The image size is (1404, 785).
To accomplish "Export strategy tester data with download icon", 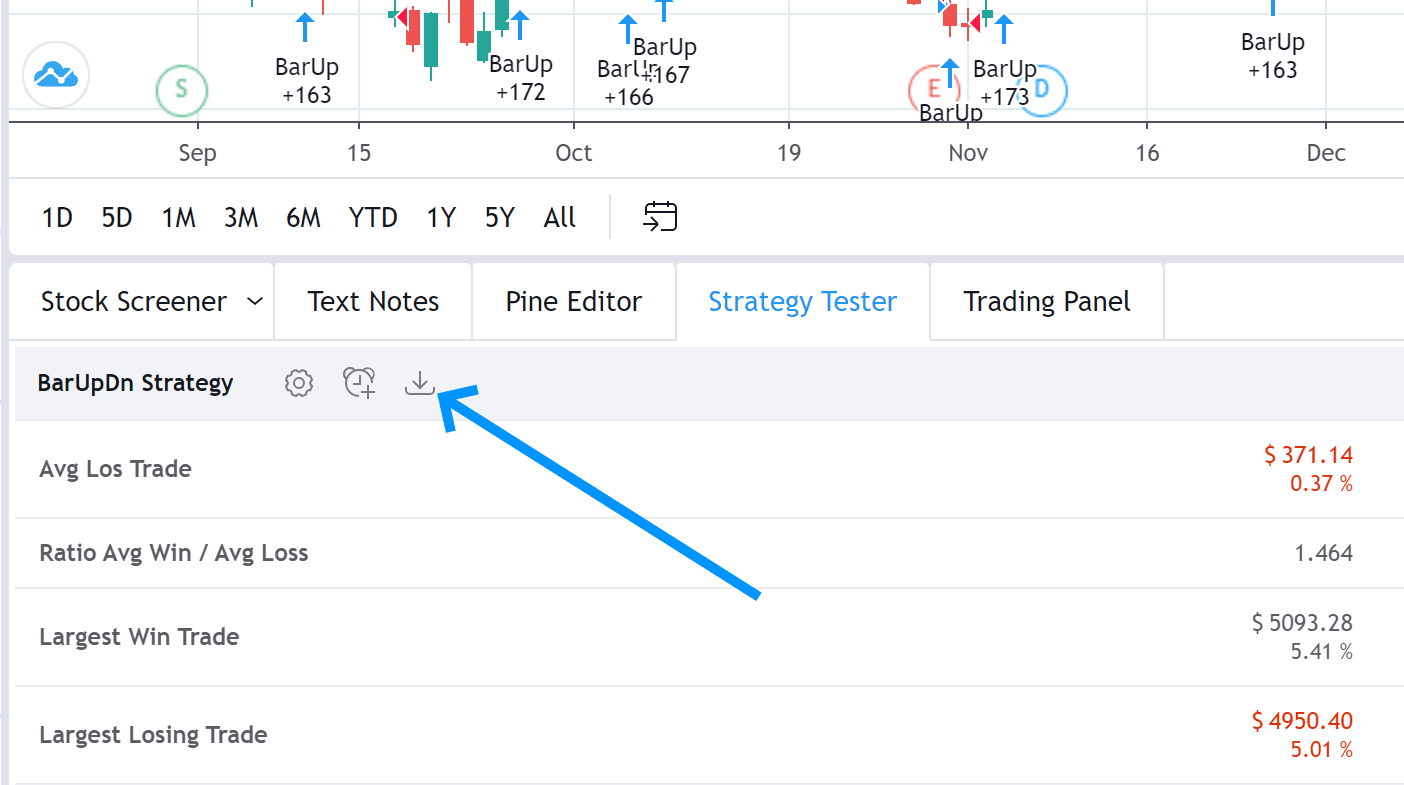I will 419,383.
